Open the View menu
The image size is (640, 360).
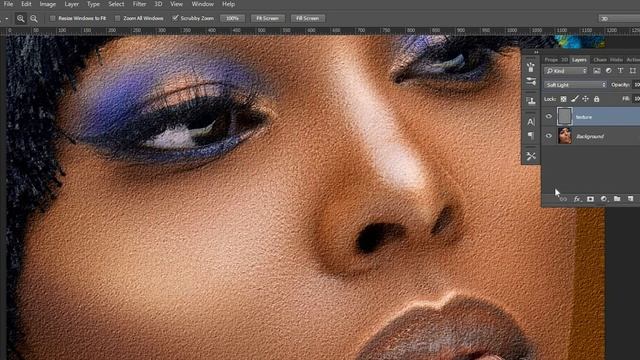coord(176,4)
